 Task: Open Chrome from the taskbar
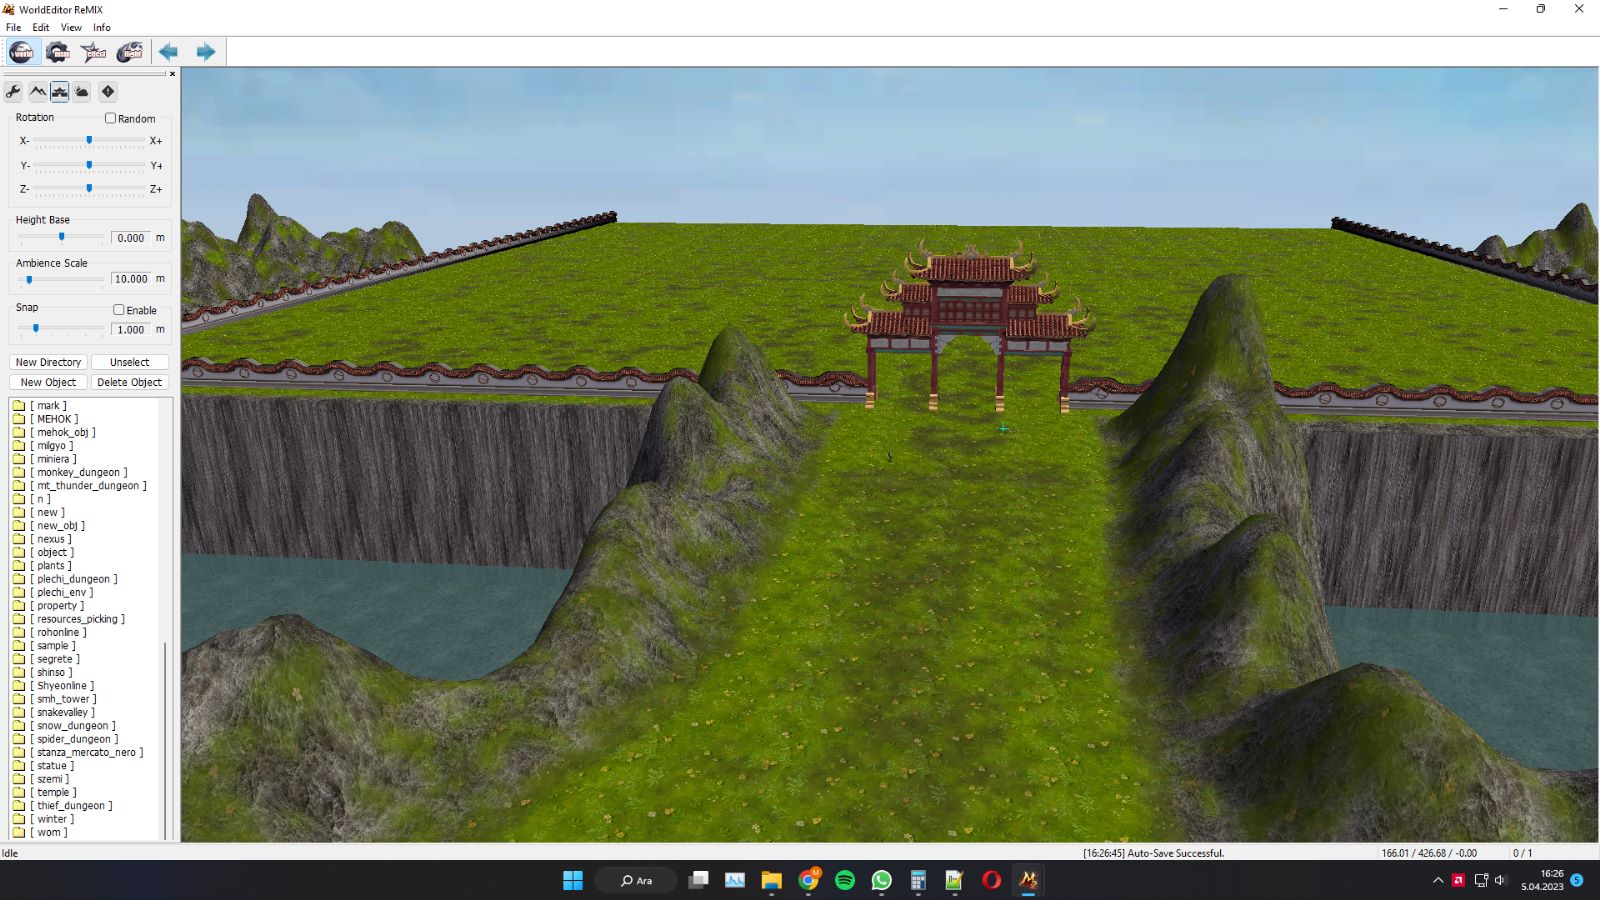808,880
